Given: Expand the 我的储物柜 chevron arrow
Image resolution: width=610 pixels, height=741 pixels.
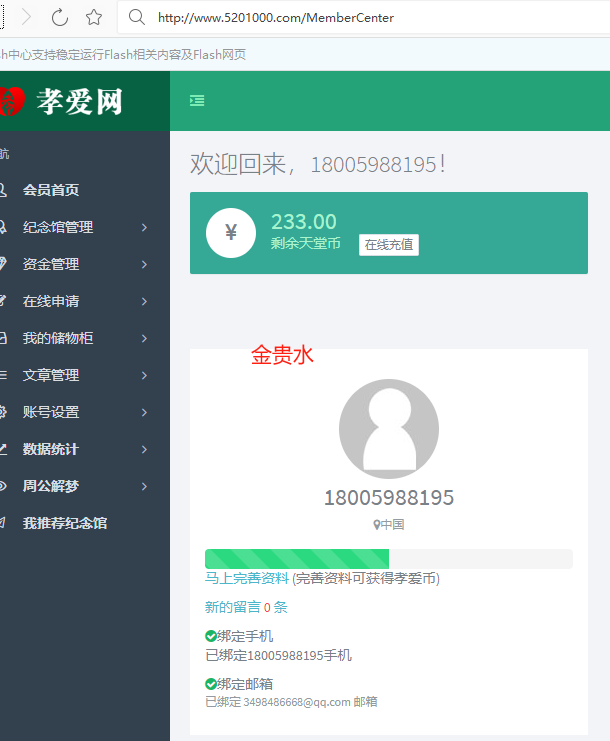Looking at the screenshot, I should click(x=145, y=338).
